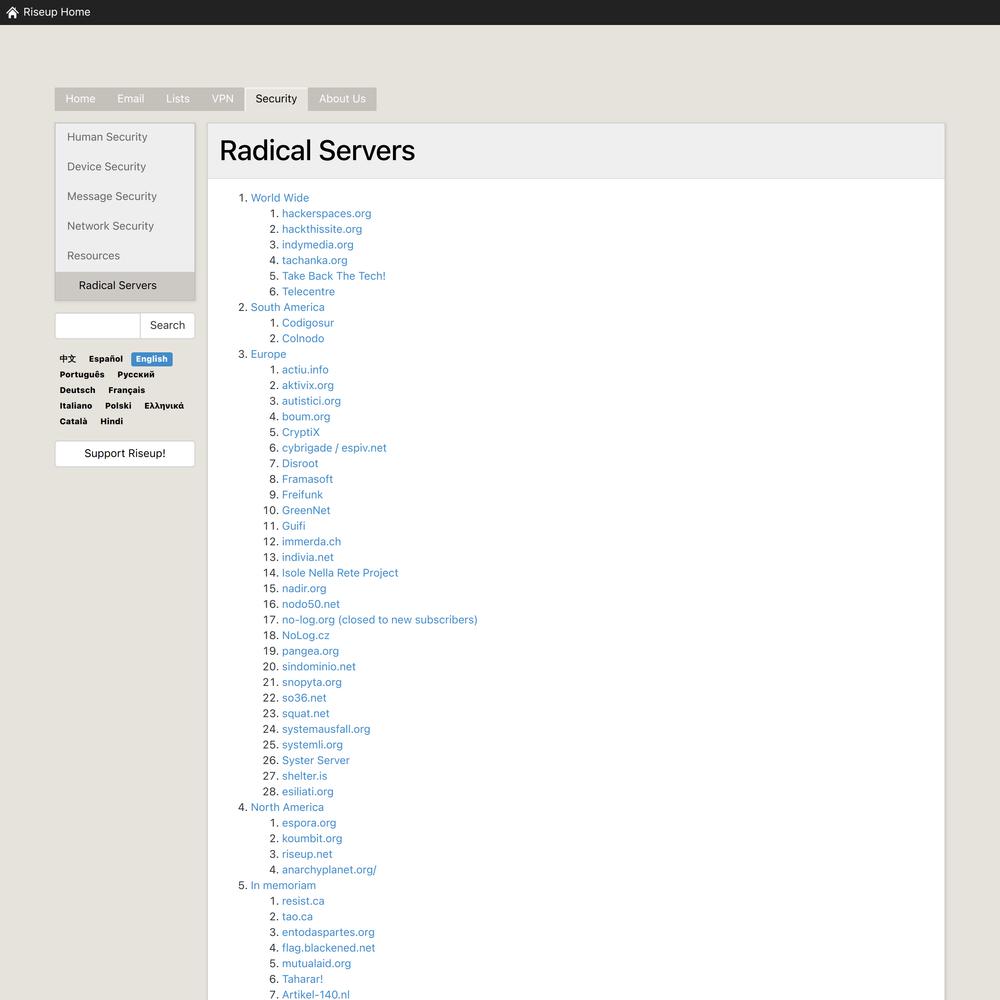Focus the search text field
Viewport: 1000px width, 1000px height.
pyautogui.click(x=98, y=325)
